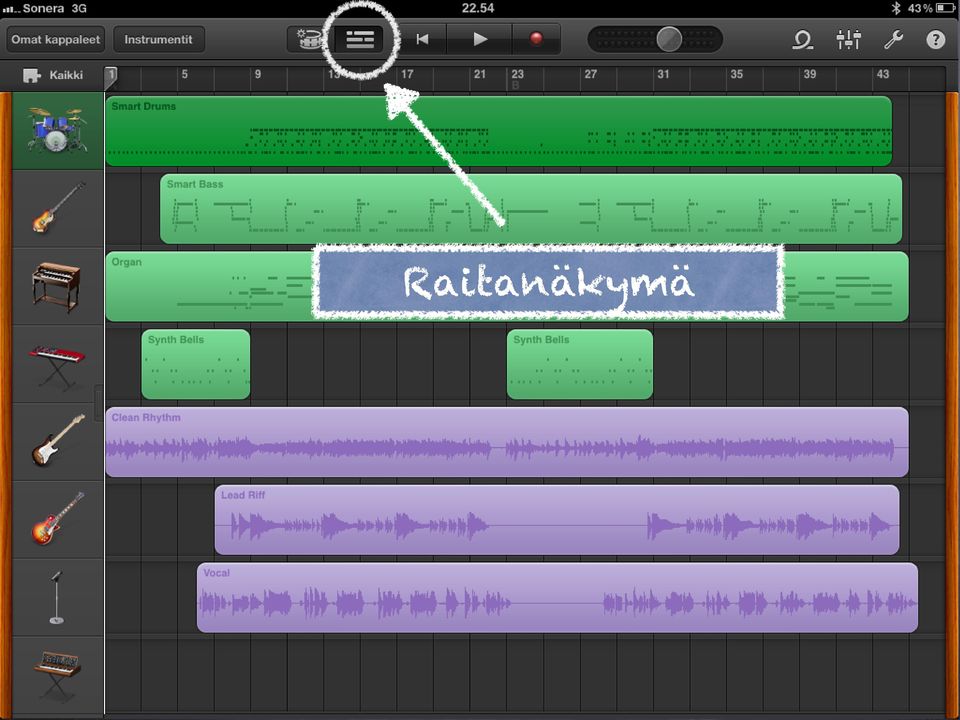Select the sunburst guitar track header

coord(58,519)
